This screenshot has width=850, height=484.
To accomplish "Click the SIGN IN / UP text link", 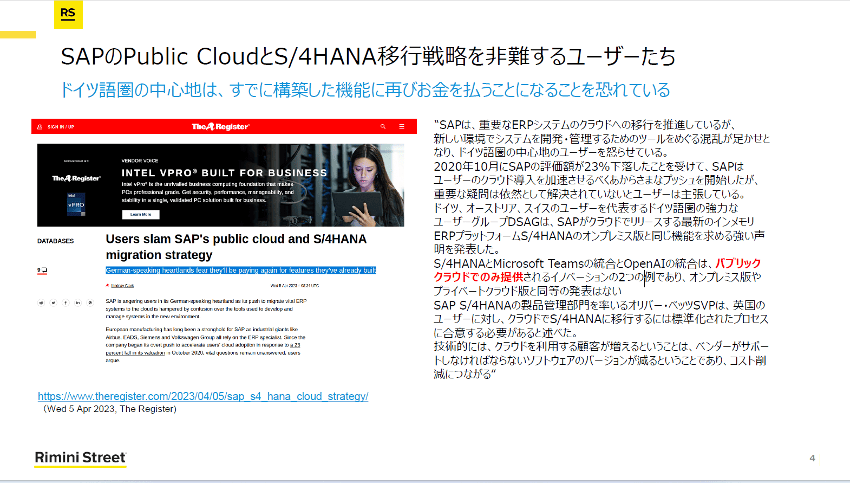I will tap(61, 127).
